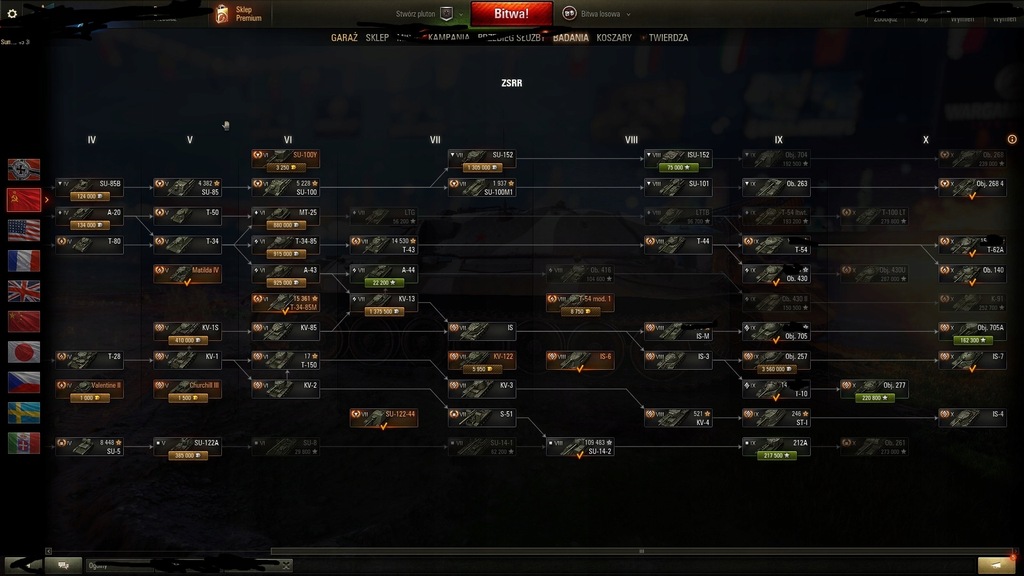Select the Italian nation flag

(x=24, y=443)
